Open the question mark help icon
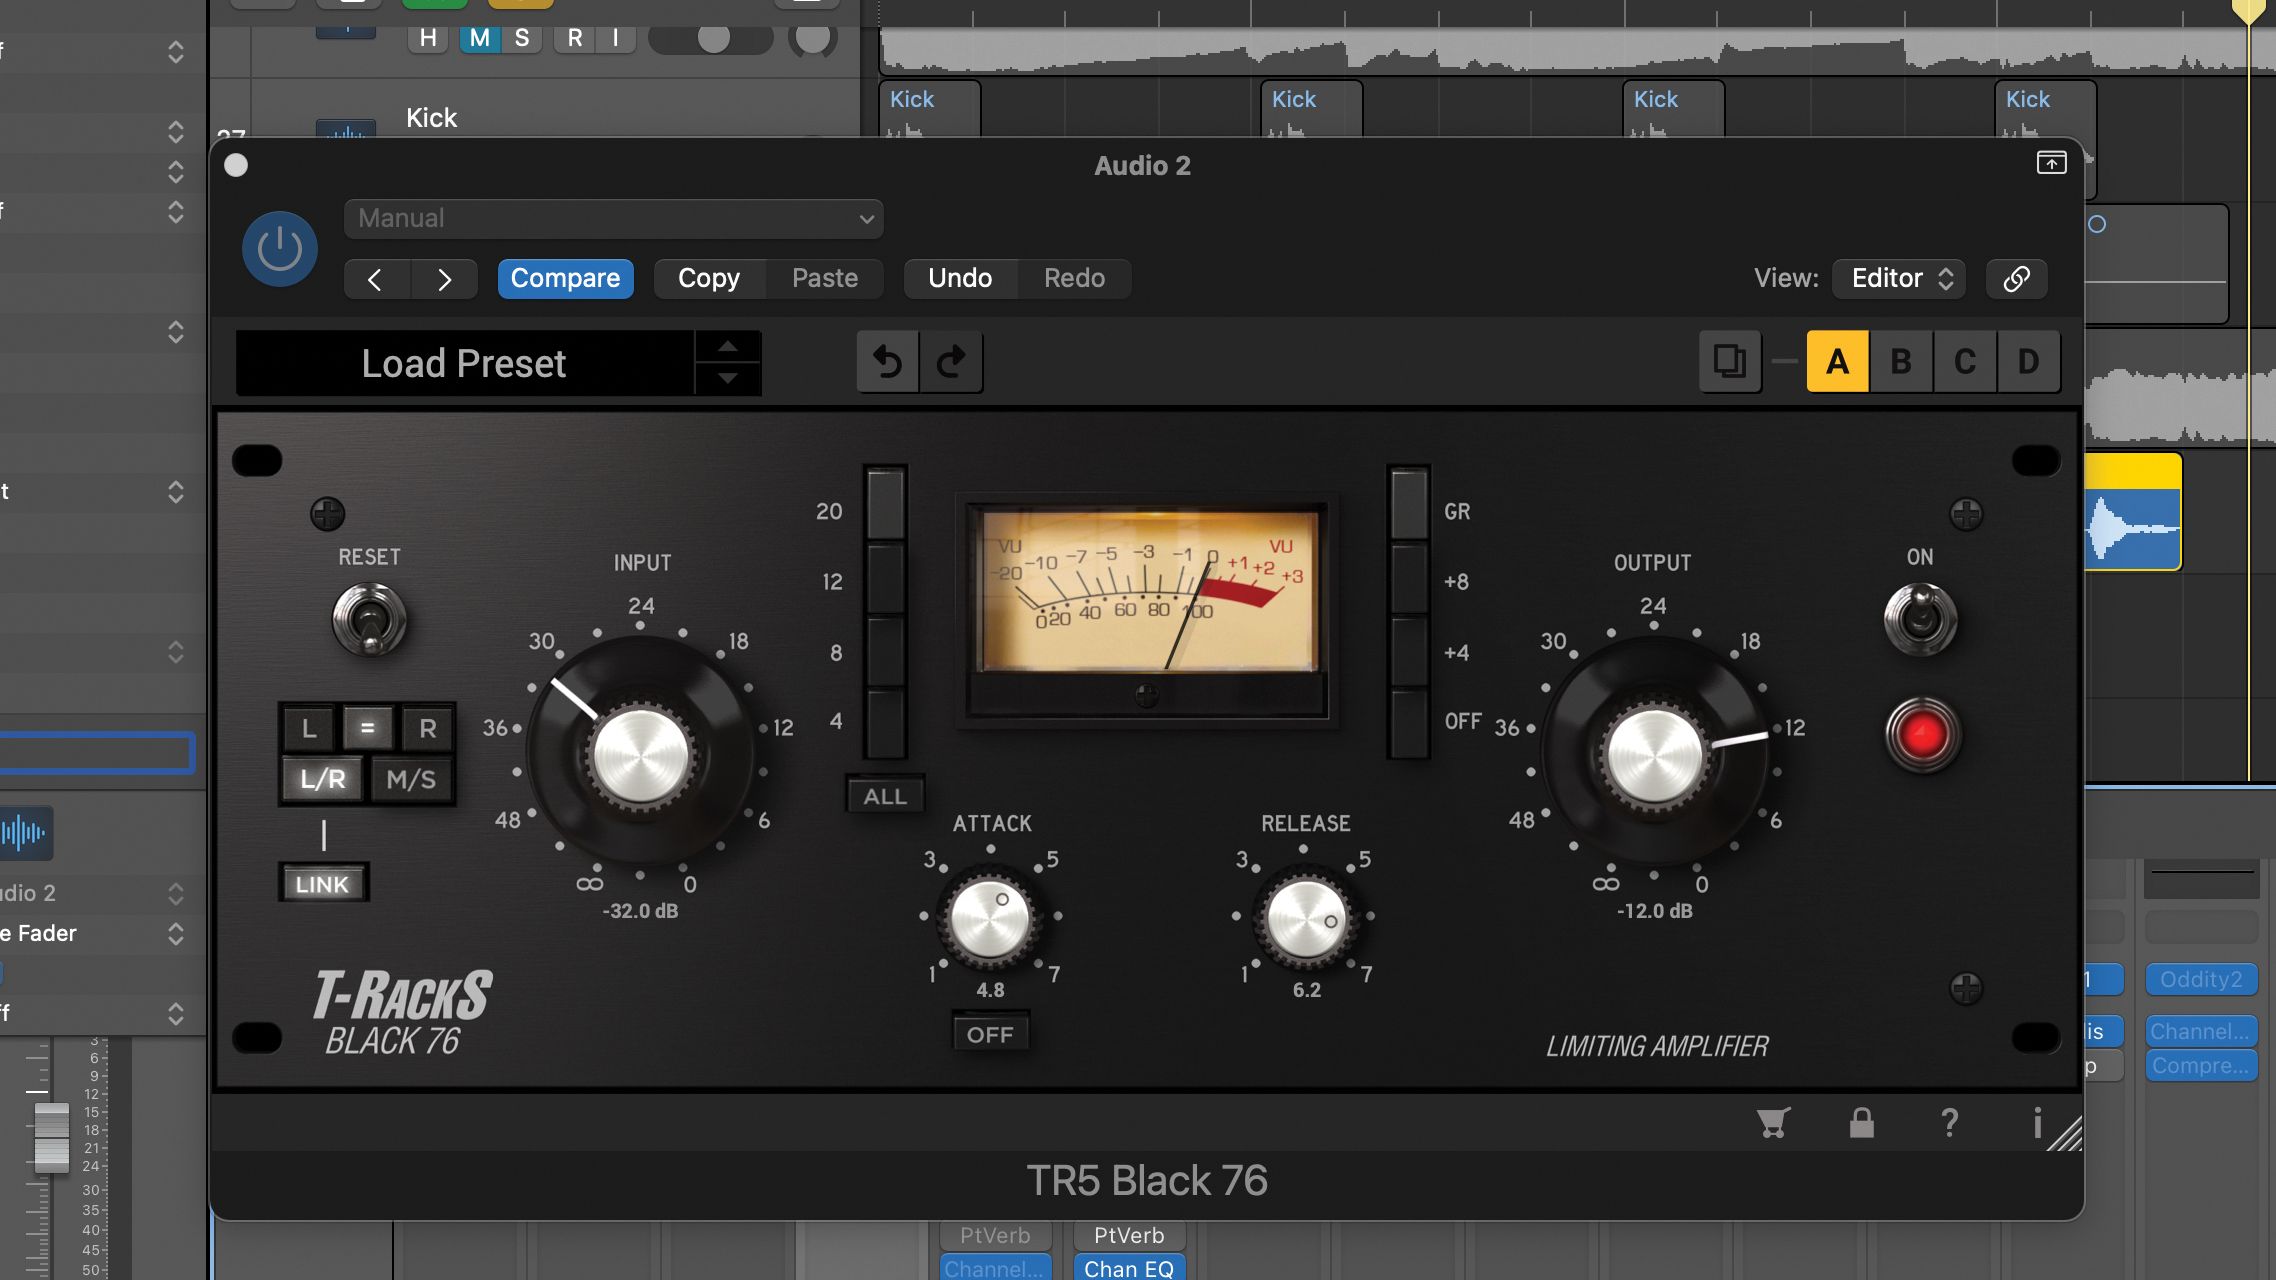This screenshot has width=2276, height=1280. [x=1949, y=1123]
